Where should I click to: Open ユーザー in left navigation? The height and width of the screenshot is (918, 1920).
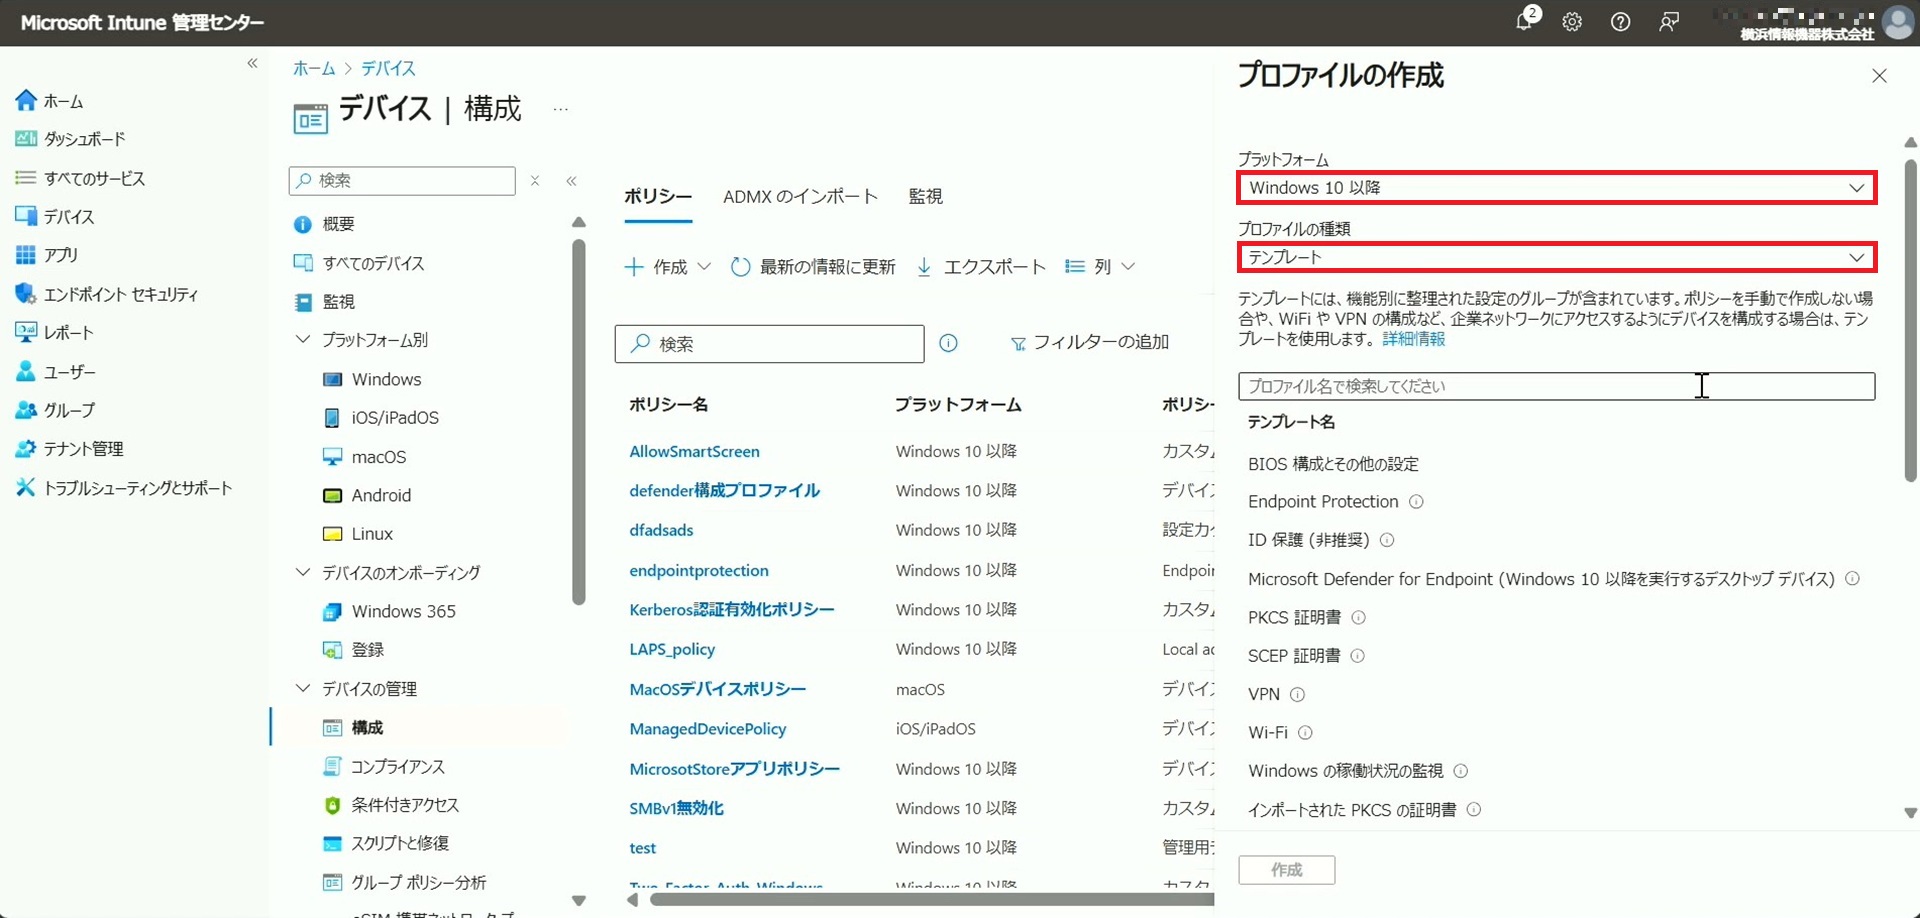pos(55,372)
